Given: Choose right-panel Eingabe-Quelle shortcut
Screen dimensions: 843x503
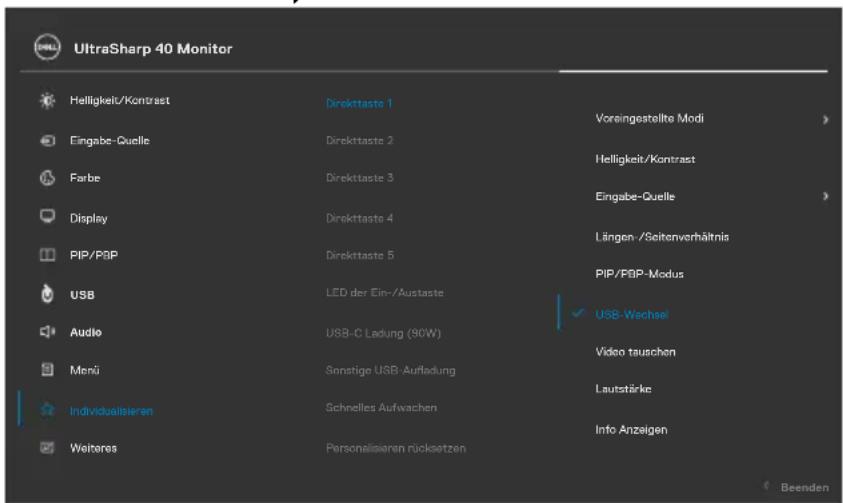Looking at the screenshot, I should point(635,196).
